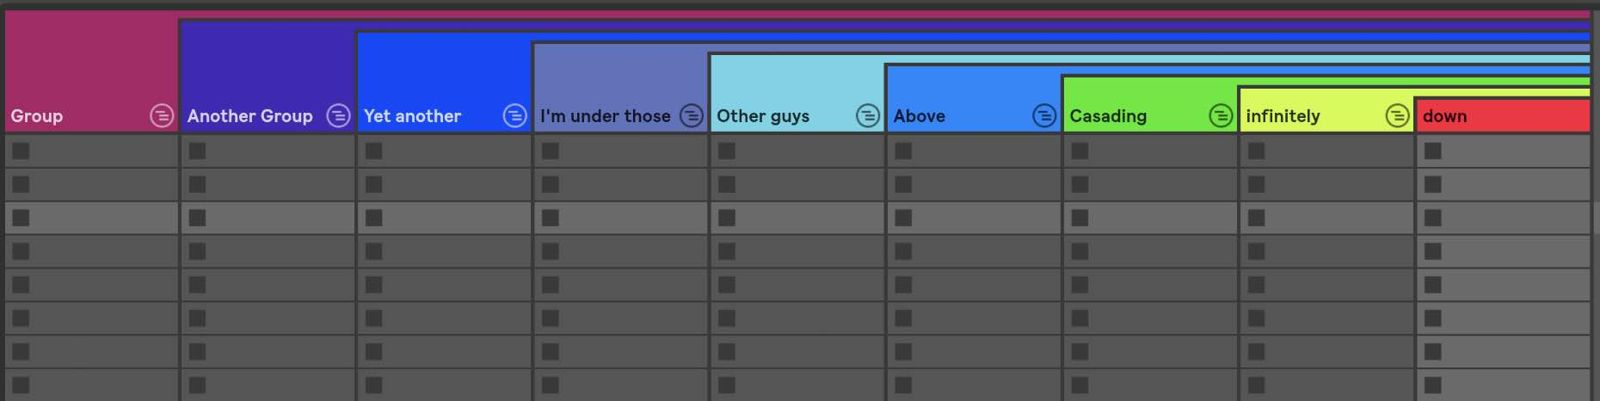Click the first clip slot stop square in down track
This screenshot has width=1600, height=401.
click(x=1433, y=151)
